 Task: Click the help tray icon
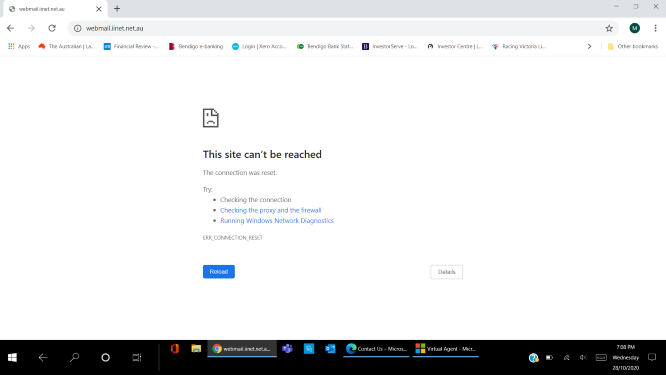[533, 358]
